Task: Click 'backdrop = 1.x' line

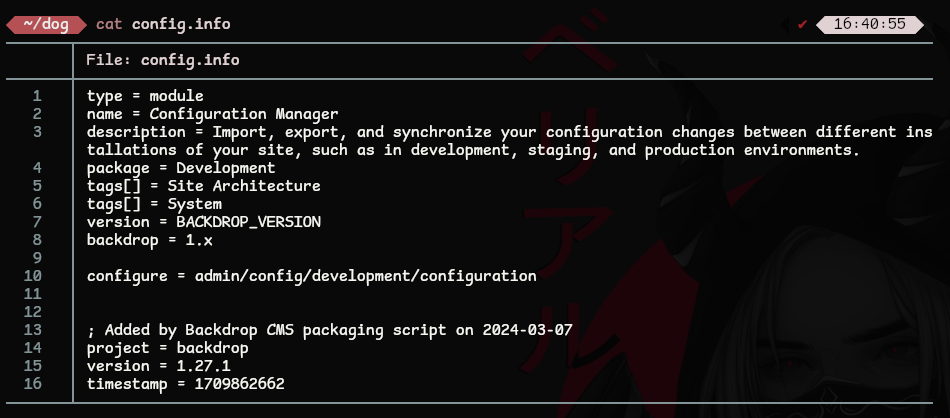Action: click(150, 240)
